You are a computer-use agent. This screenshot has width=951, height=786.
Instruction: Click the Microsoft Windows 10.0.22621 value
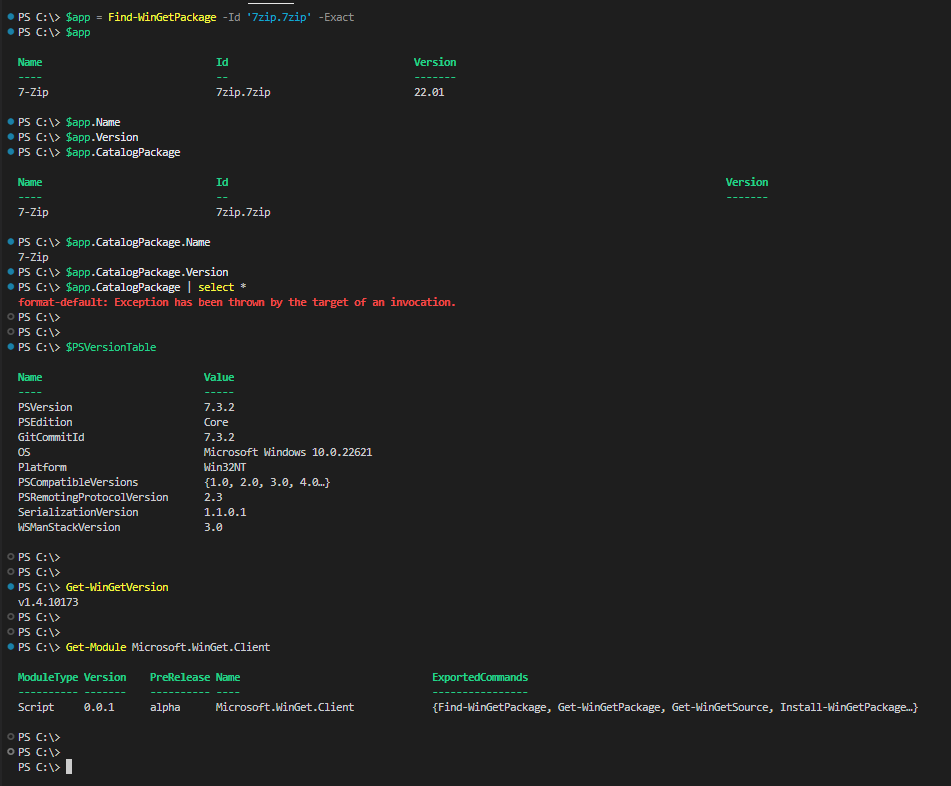[288, 452]
